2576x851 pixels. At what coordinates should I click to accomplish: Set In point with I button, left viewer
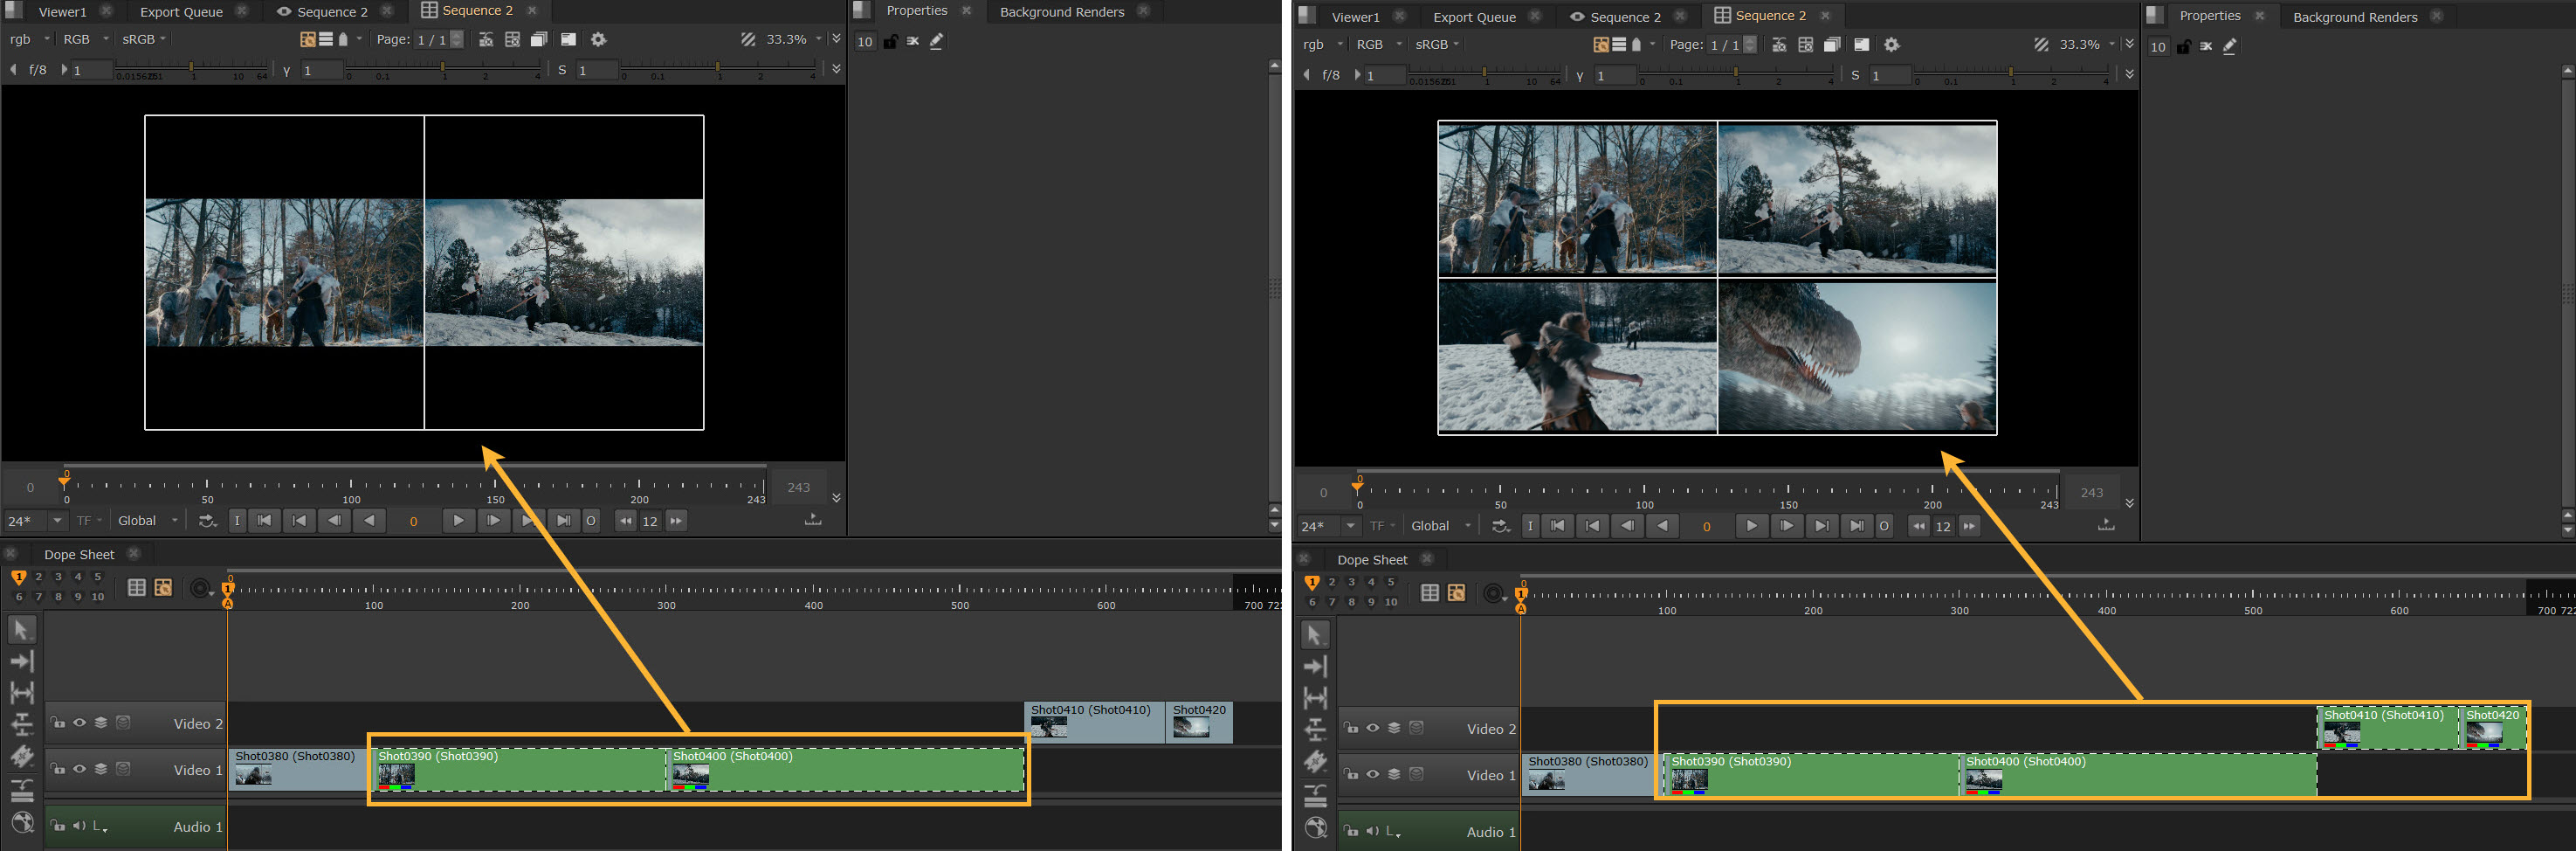coord(237,520)
